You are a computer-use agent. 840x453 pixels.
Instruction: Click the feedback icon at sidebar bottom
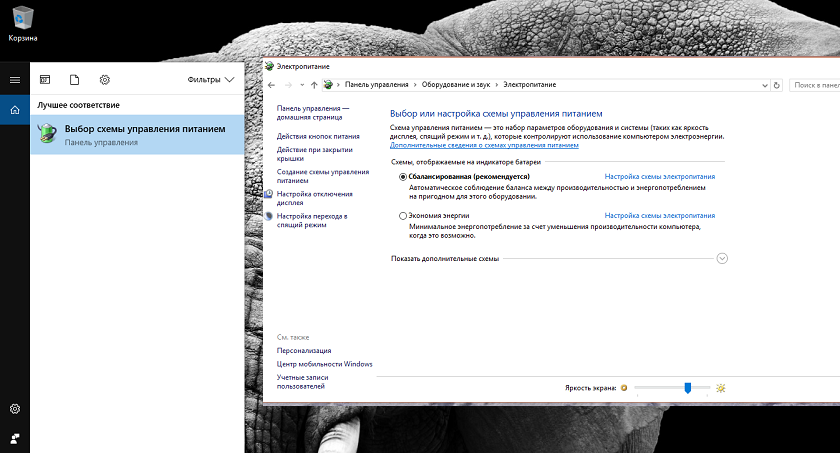click(14, 438)
